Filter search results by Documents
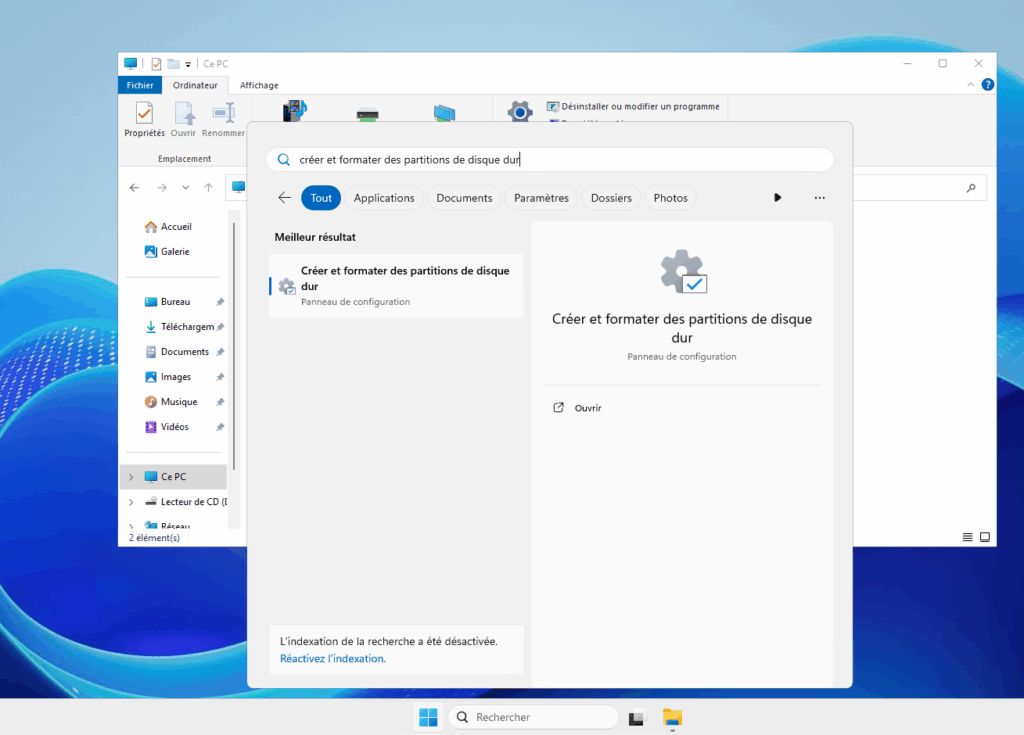This screenshot has height=735, width=1024. click(464, 197)
